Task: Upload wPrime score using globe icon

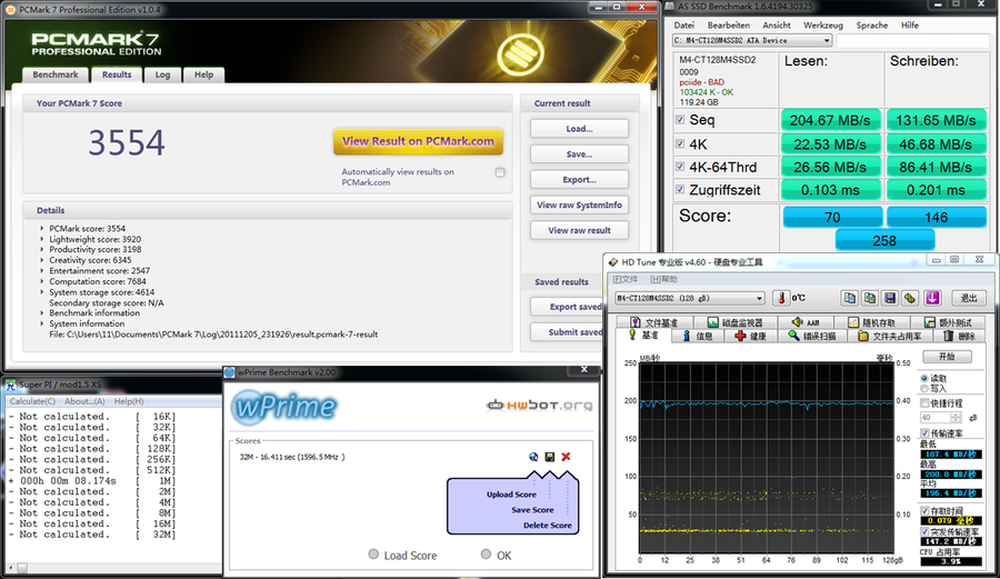Action: click(x=534, y=457)
